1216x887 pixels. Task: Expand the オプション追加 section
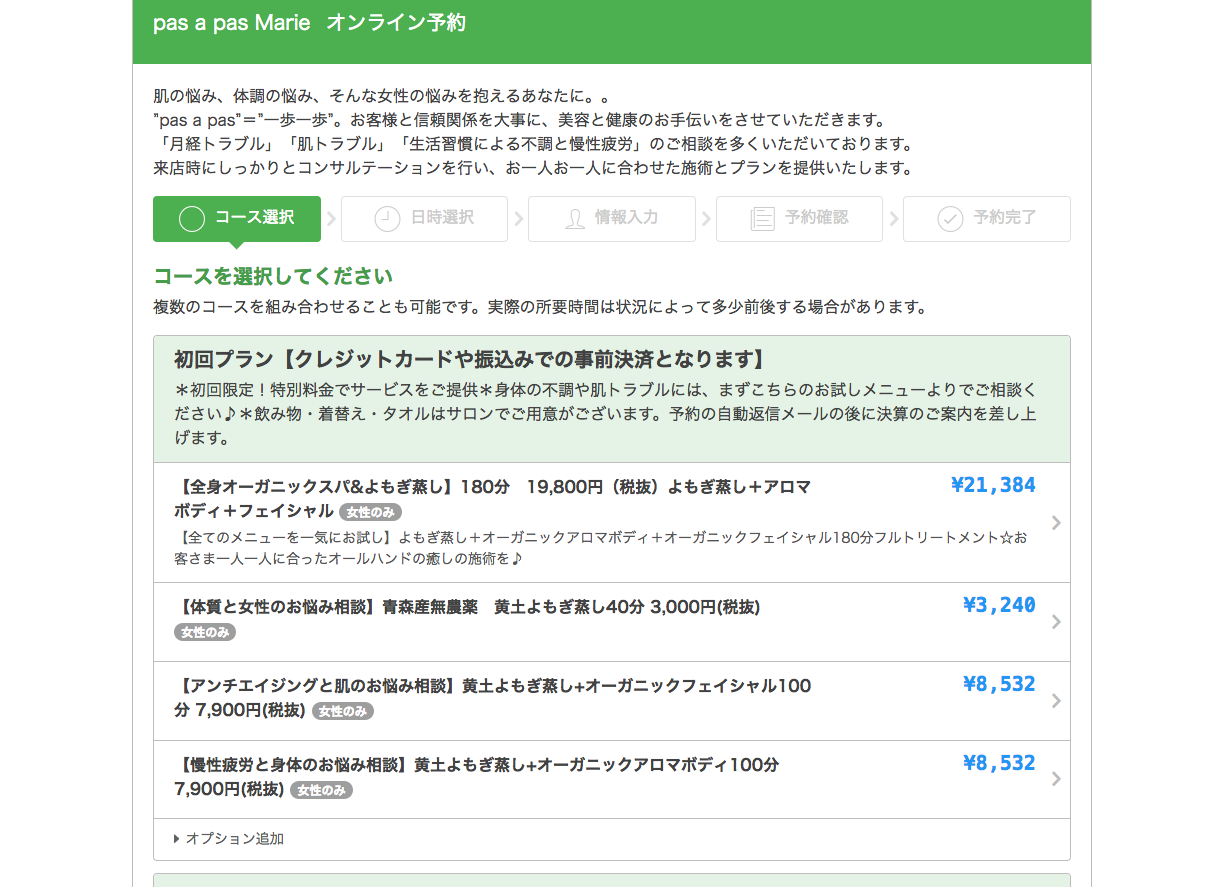pos(228,839)
